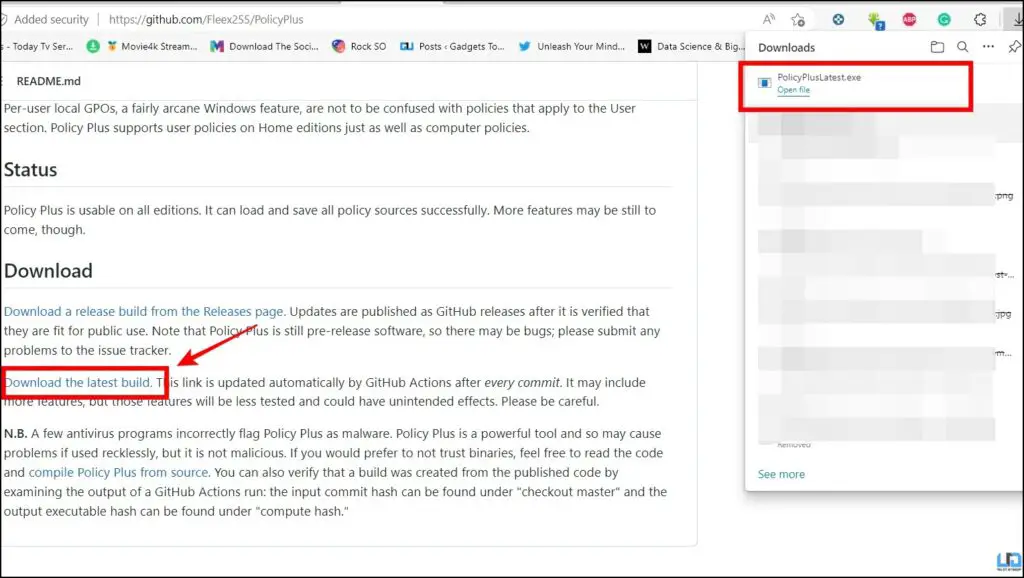Open Data Science & Big... bookmark
Screen dimensions: 1024x578
coord(691,46)
